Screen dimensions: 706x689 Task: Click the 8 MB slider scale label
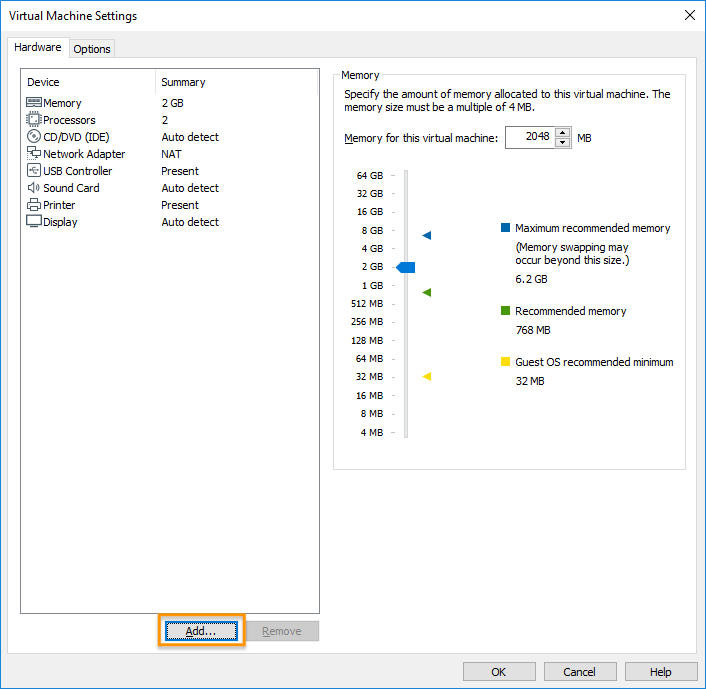371,413
